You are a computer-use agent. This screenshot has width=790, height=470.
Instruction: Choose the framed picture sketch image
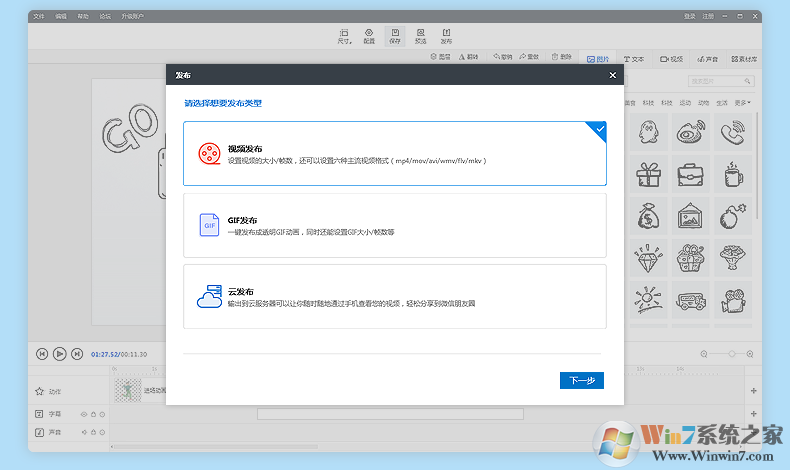(690, 216)
